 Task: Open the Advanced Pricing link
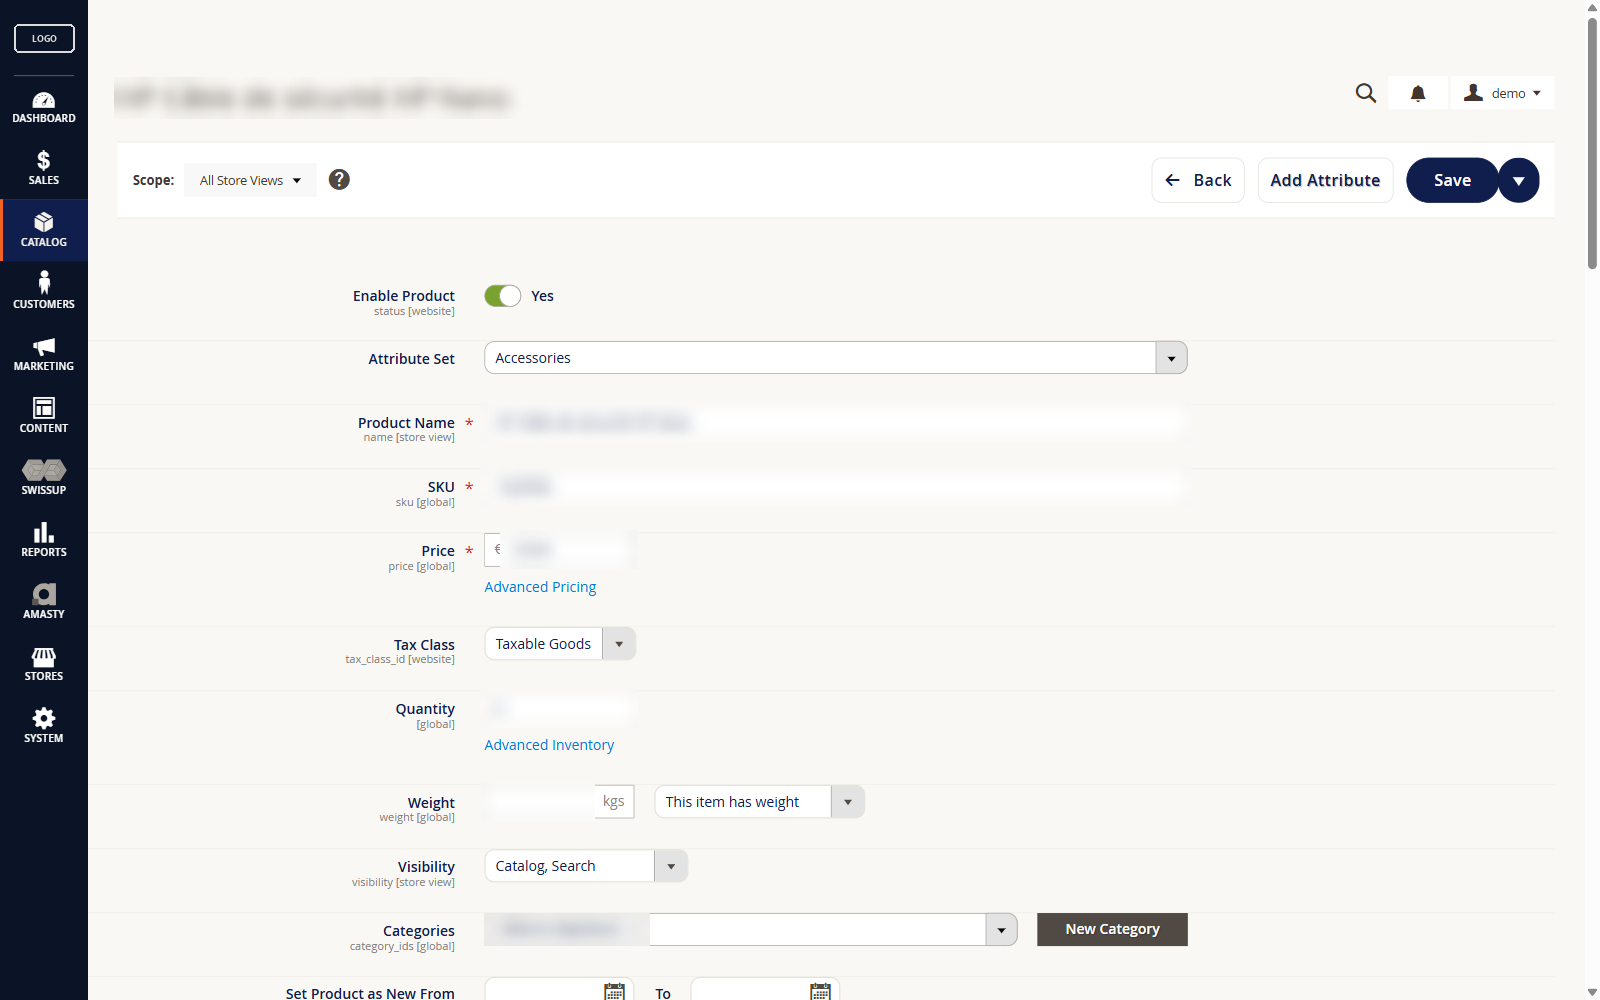point(540,587)
